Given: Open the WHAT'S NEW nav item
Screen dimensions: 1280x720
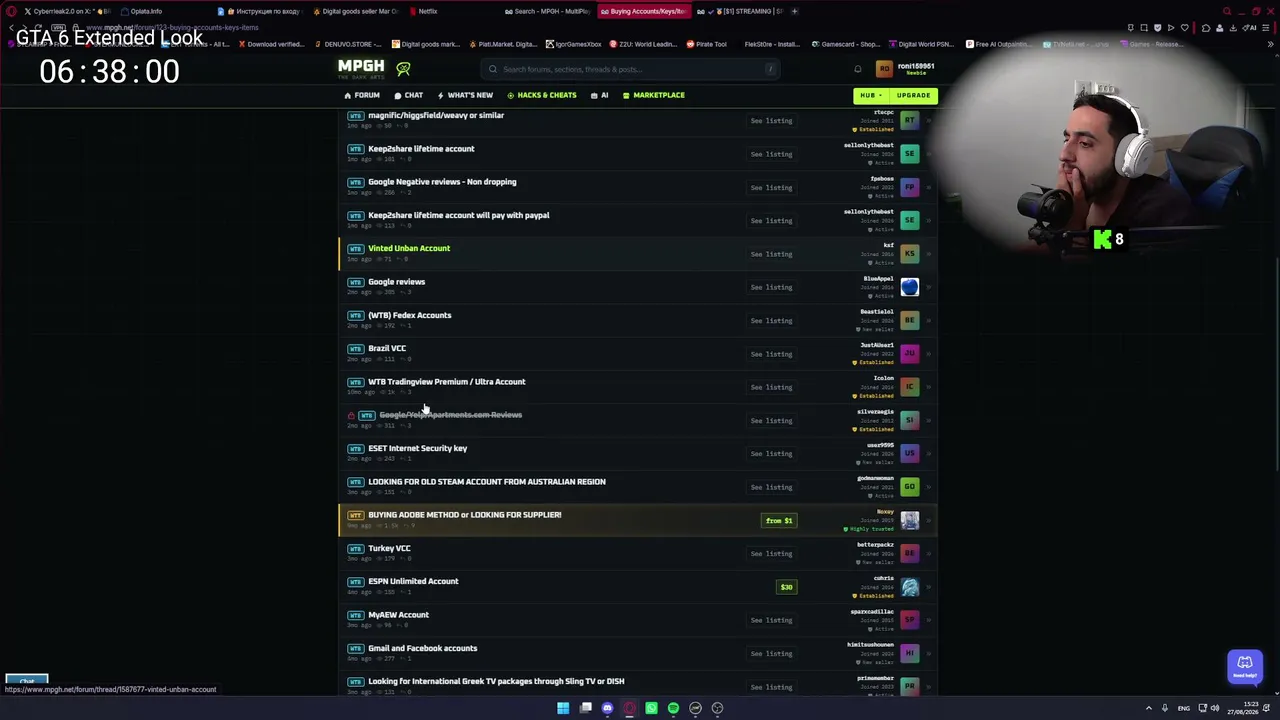Looking at the screenshot, I should [x=464, y=96].
